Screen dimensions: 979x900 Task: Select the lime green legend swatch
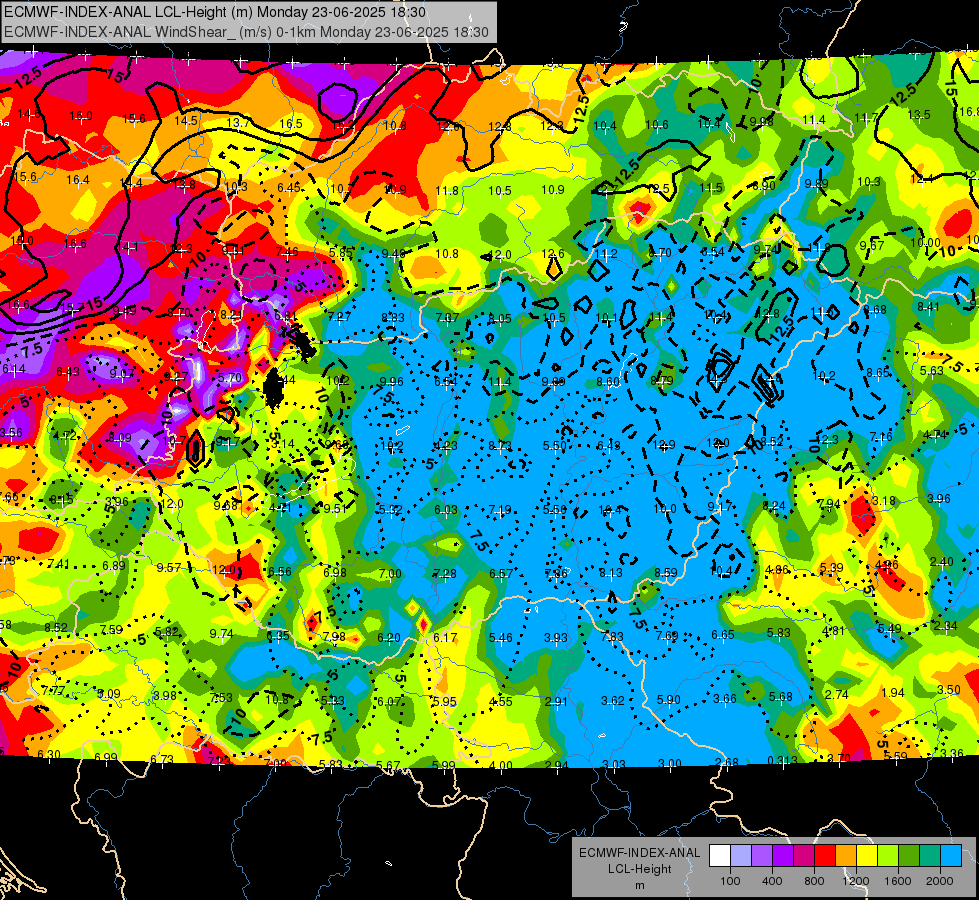click(888, 856)
